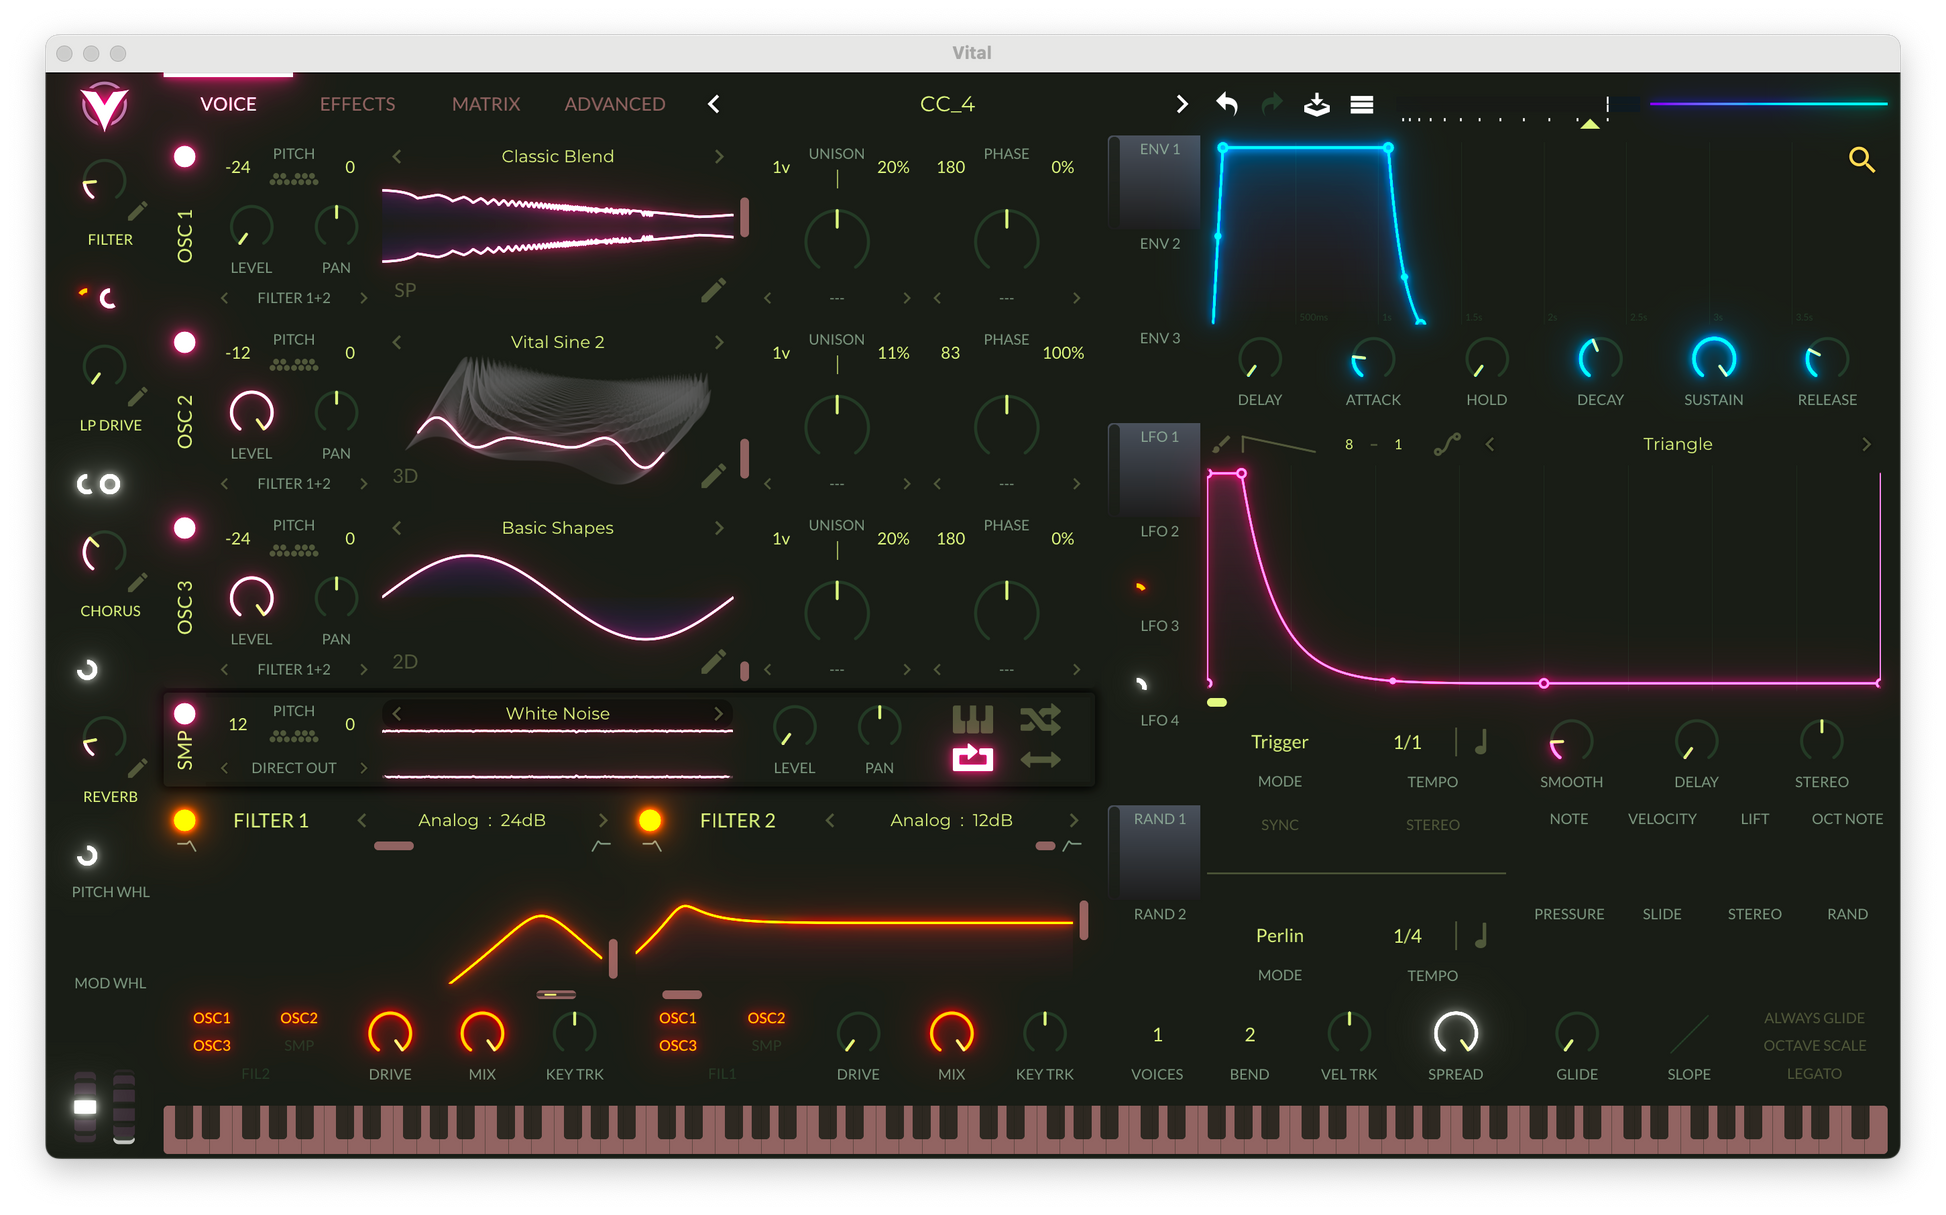The image size is (1946, 1215).
Task: Click the Vital logo icon
Action: 104,105
